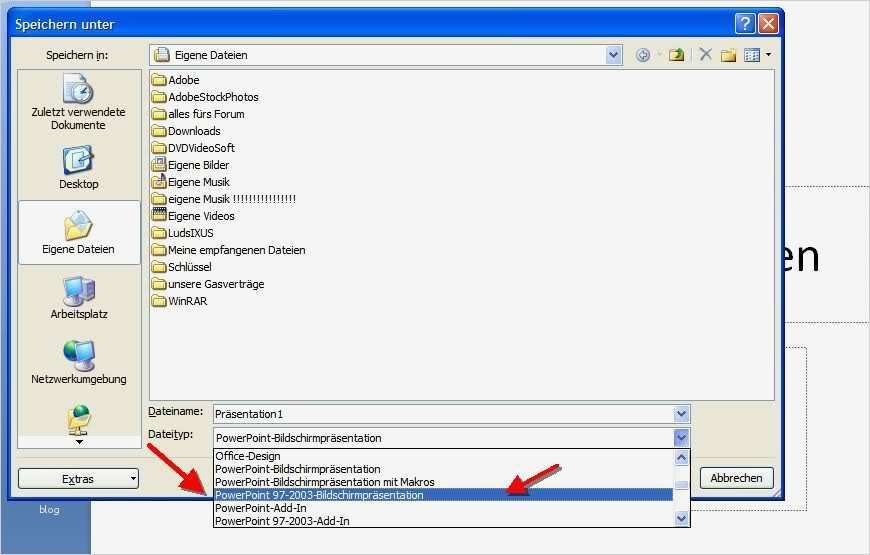Collapse the Dateityp dropdown arrow

click(x=681, y=437)
